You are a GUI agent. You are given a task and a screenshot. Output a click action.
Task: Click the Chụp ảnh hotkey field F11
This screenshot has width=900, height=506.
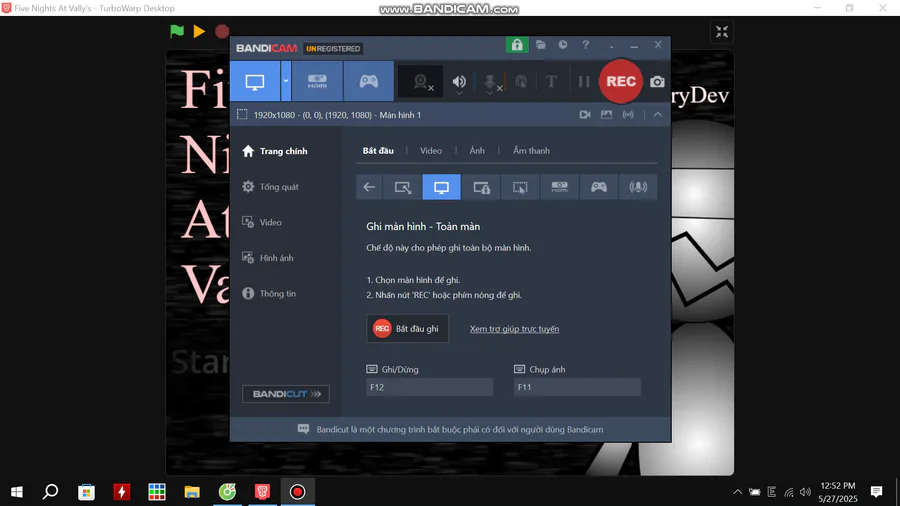pyautogui.click(x=577, y=387)
